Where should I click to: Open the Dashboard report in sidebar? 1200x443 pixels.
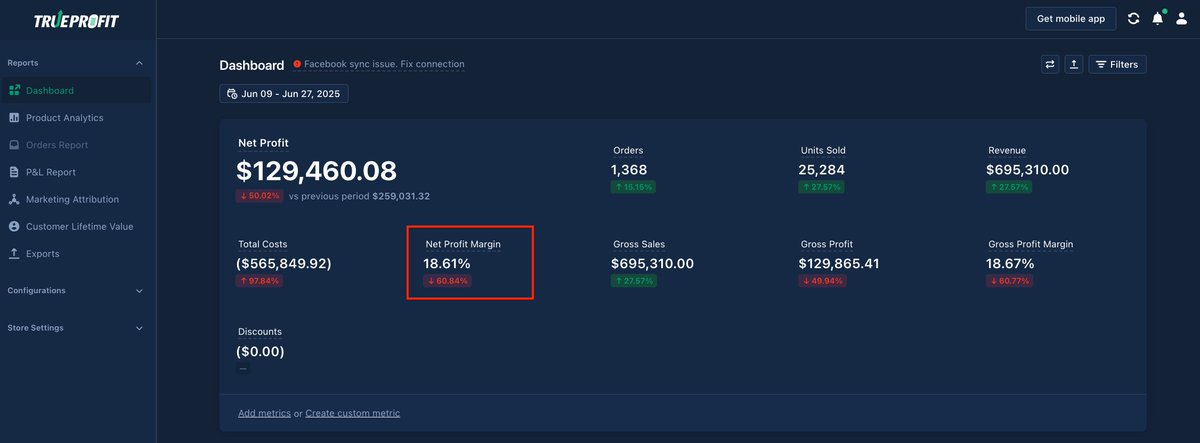[78, 90]
